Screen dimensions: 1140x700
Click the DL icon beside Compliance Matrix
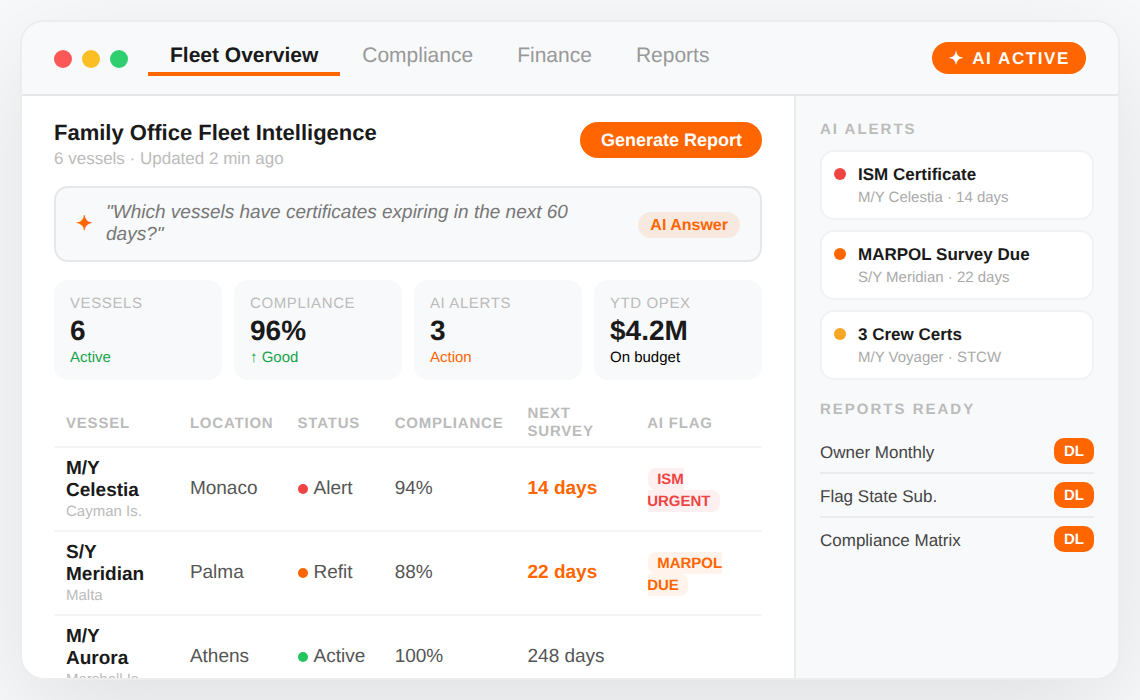click(1073, 539)
